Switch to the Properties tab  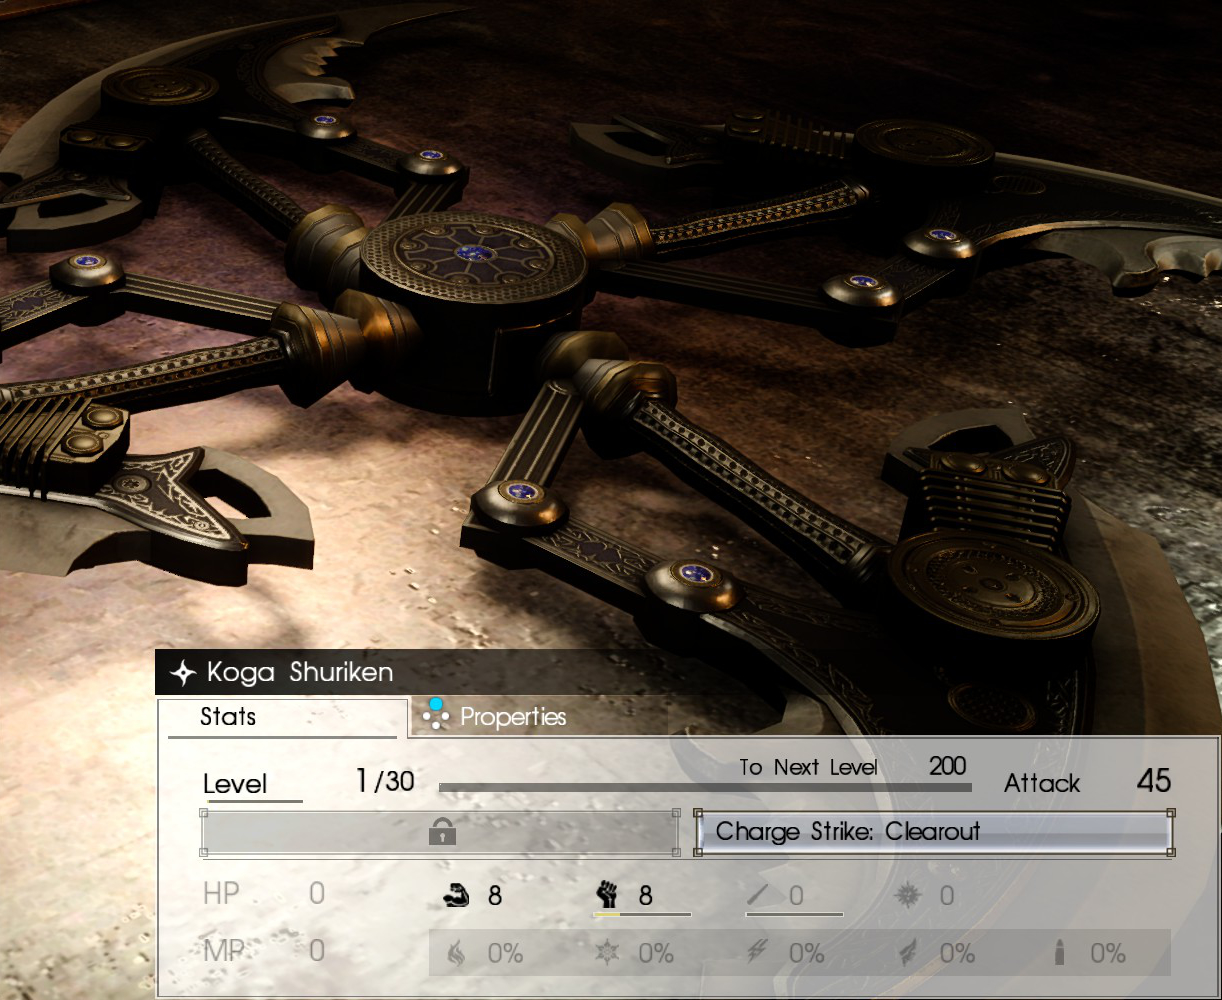click(512, 717)
